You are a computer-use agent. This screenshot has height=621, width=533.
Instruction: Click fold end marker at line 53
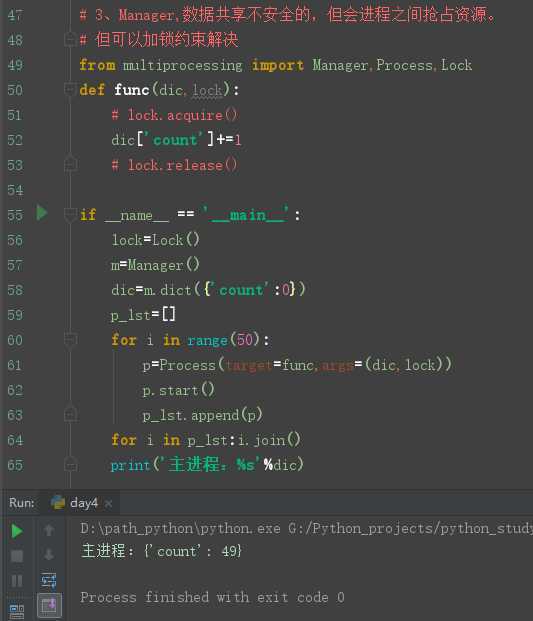(x=70, y=164)
